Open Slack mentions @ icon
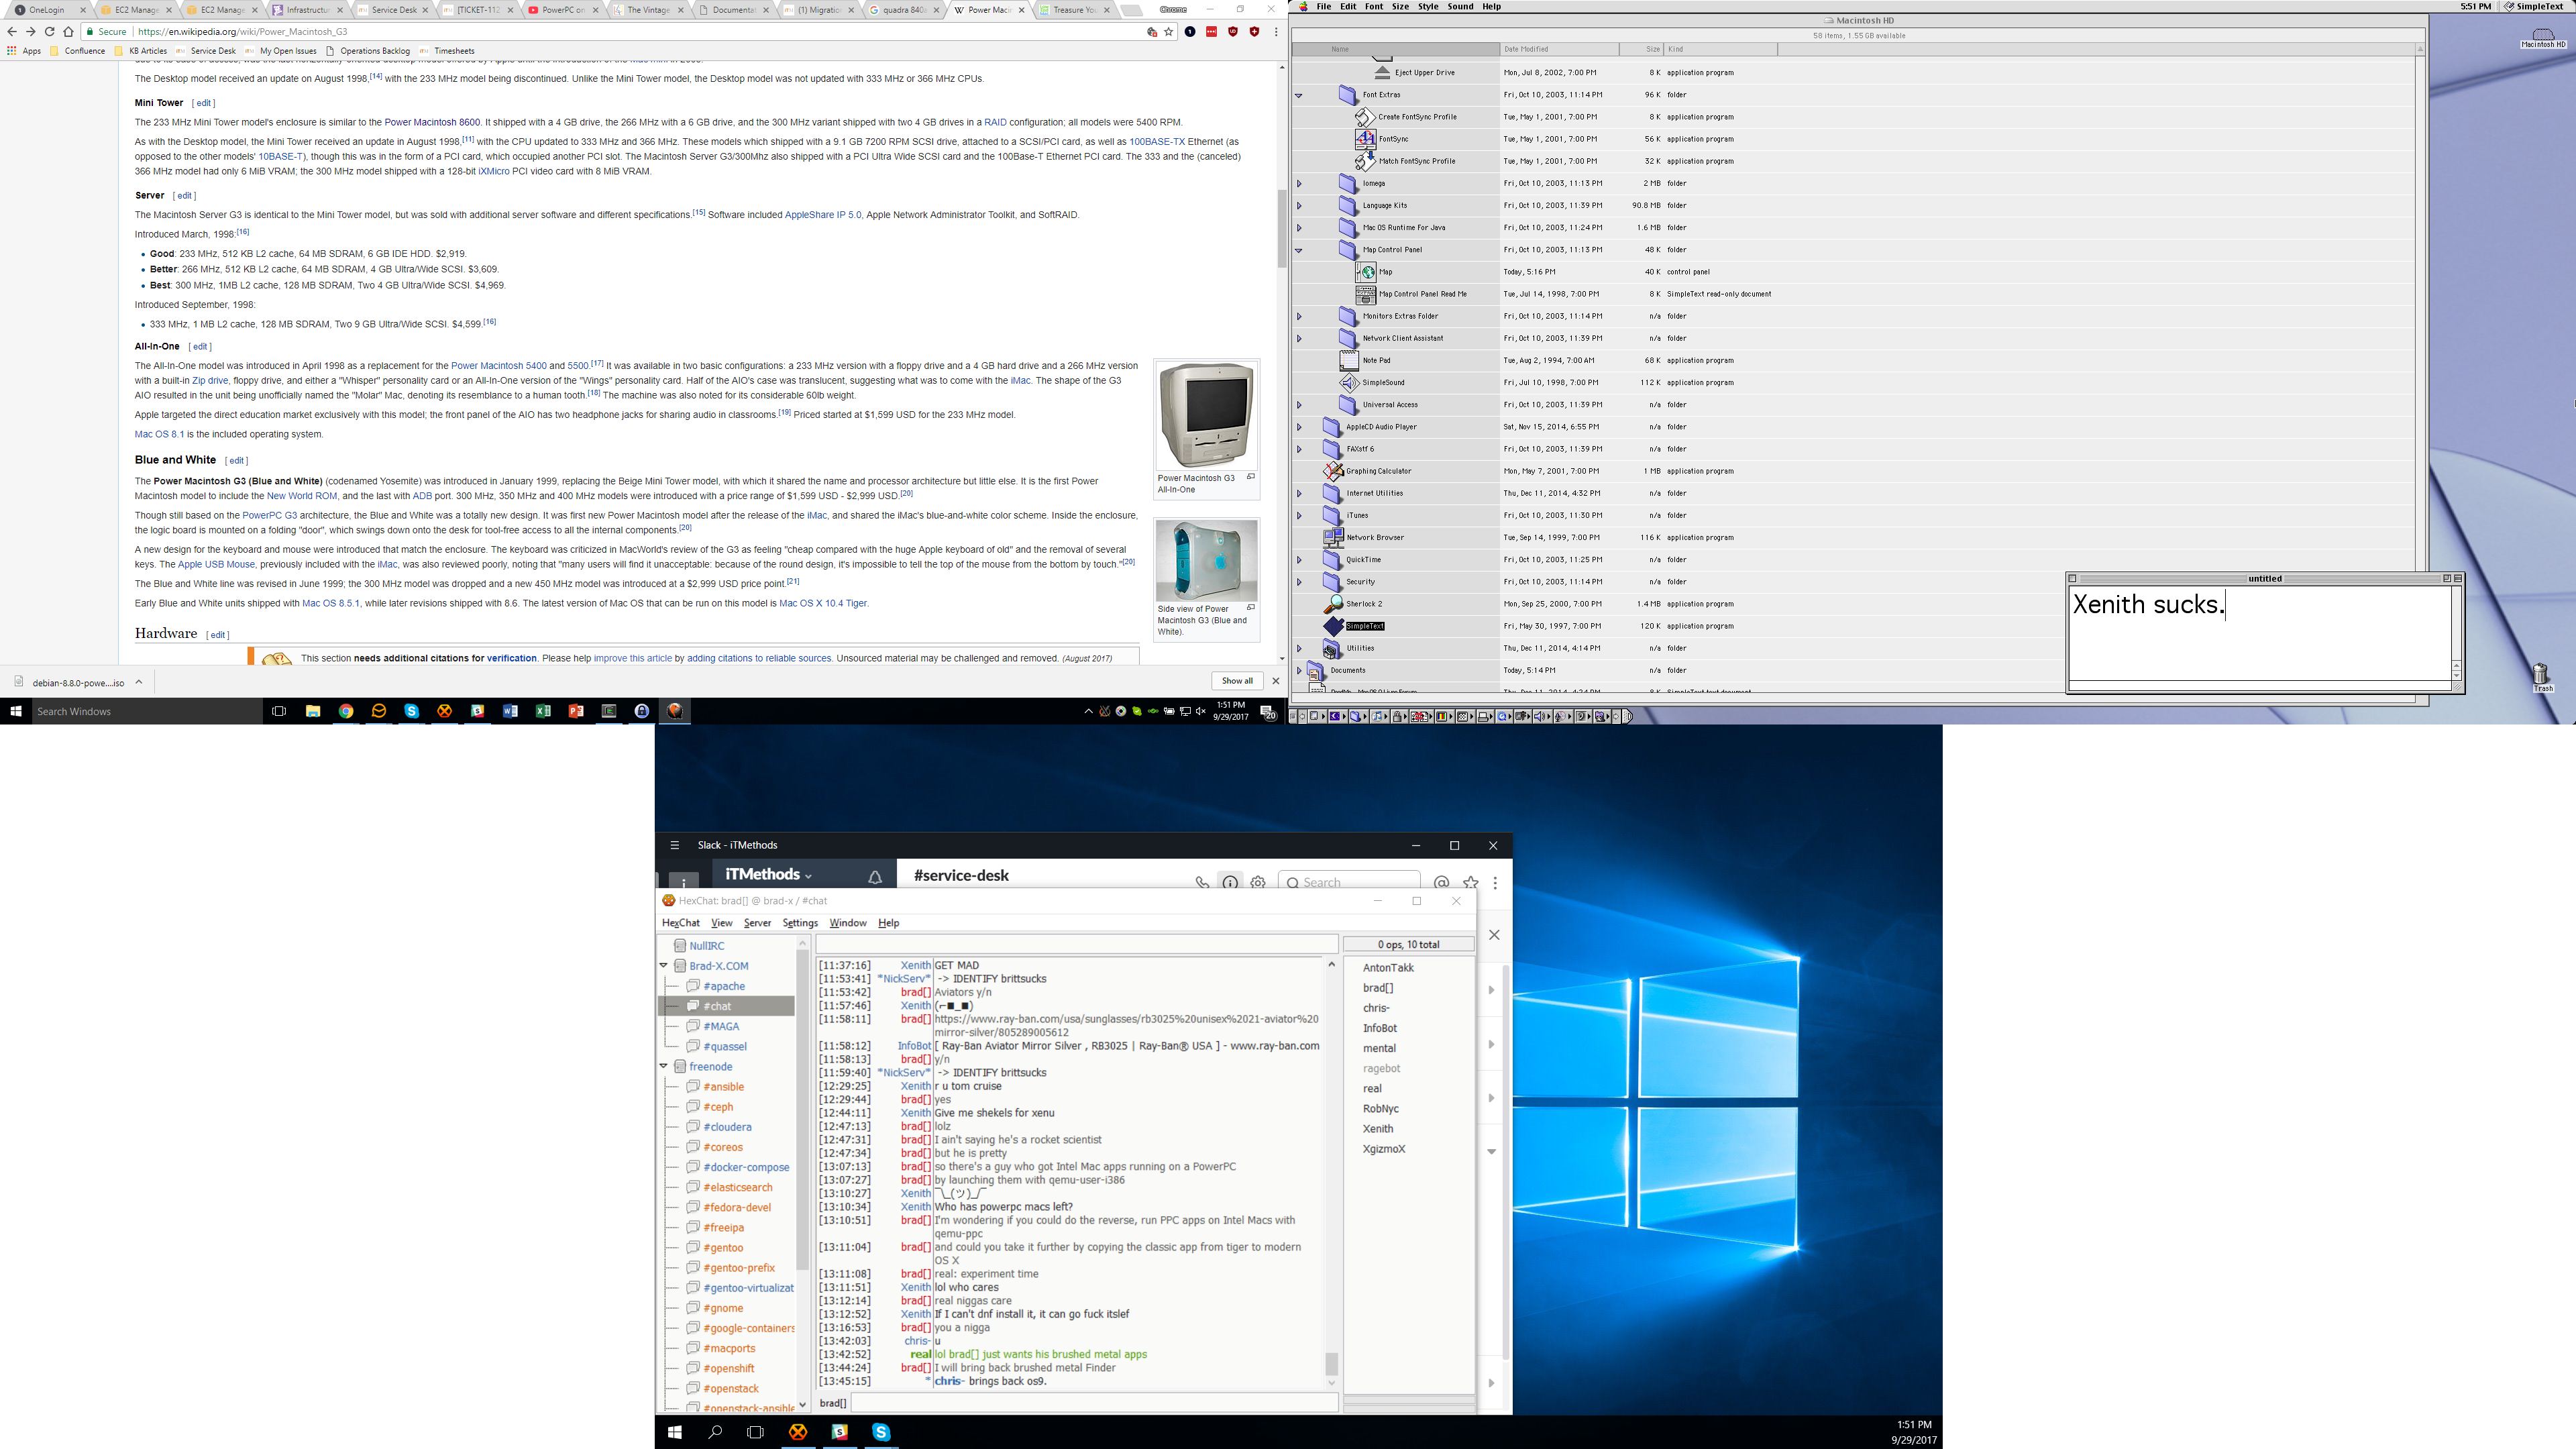The image size is (2576, 1449). pyautogui.click(x=1441, y=882)
